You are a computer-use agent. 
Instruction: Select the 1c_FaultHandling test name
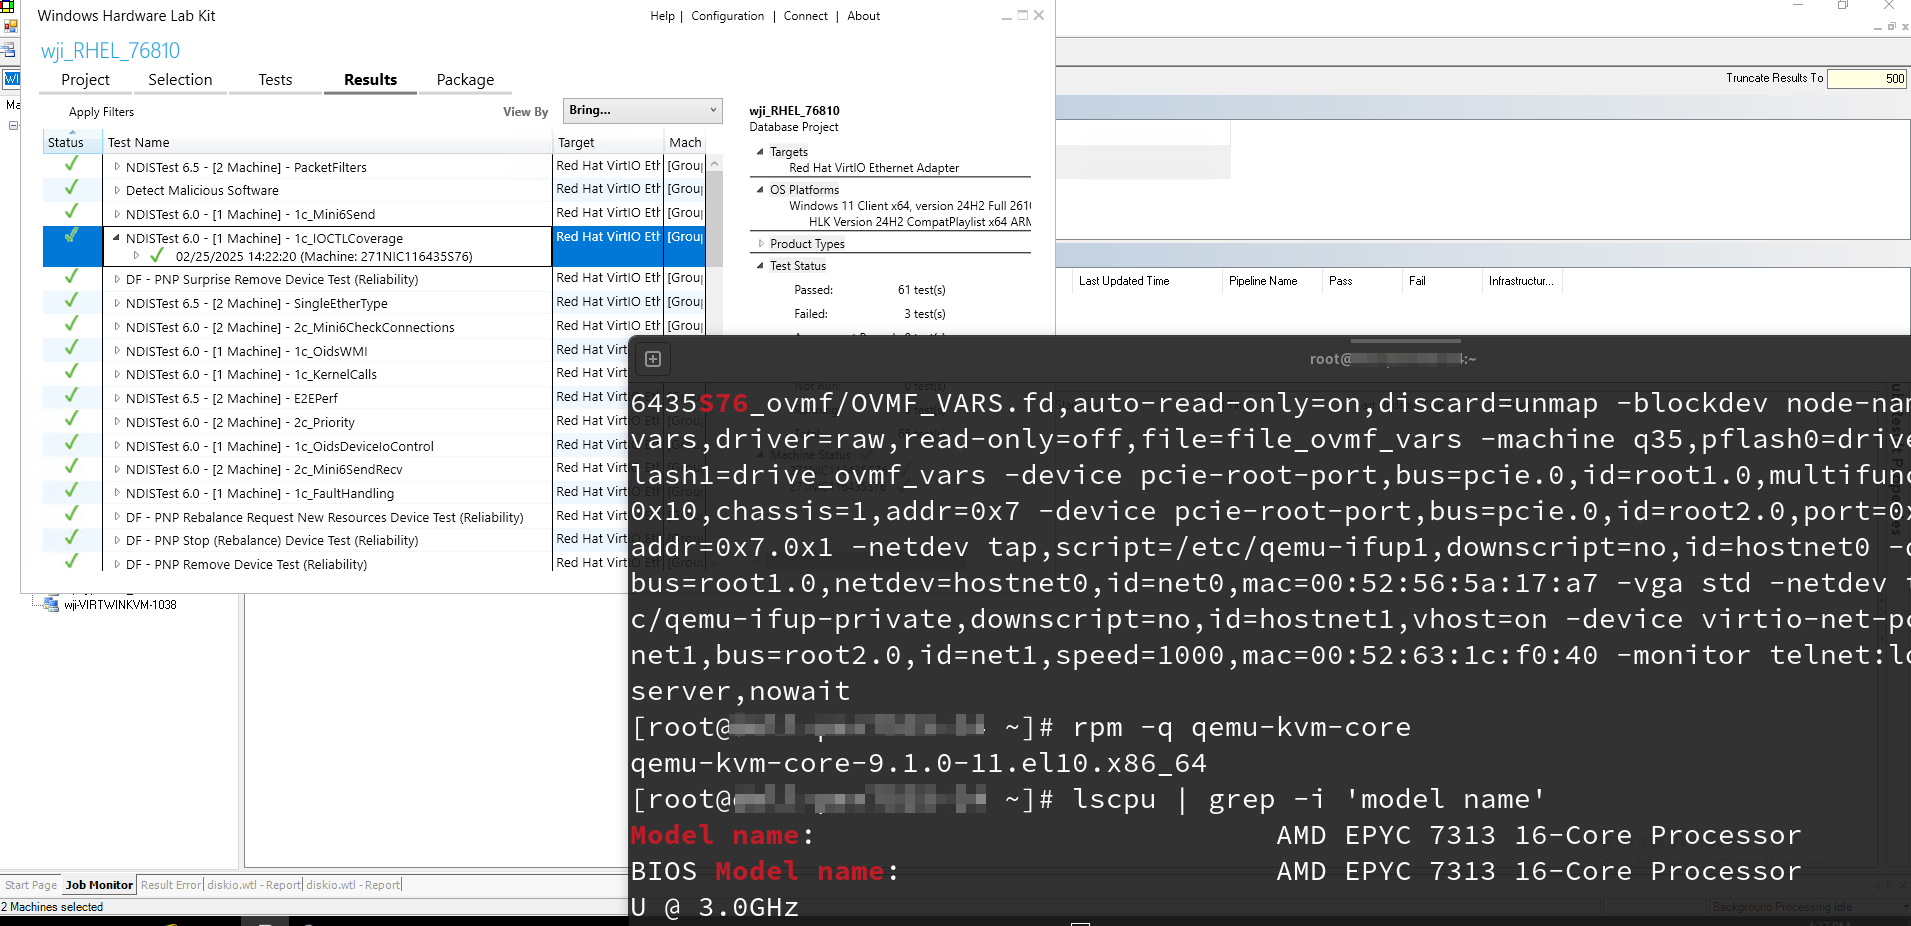[260, 493]
